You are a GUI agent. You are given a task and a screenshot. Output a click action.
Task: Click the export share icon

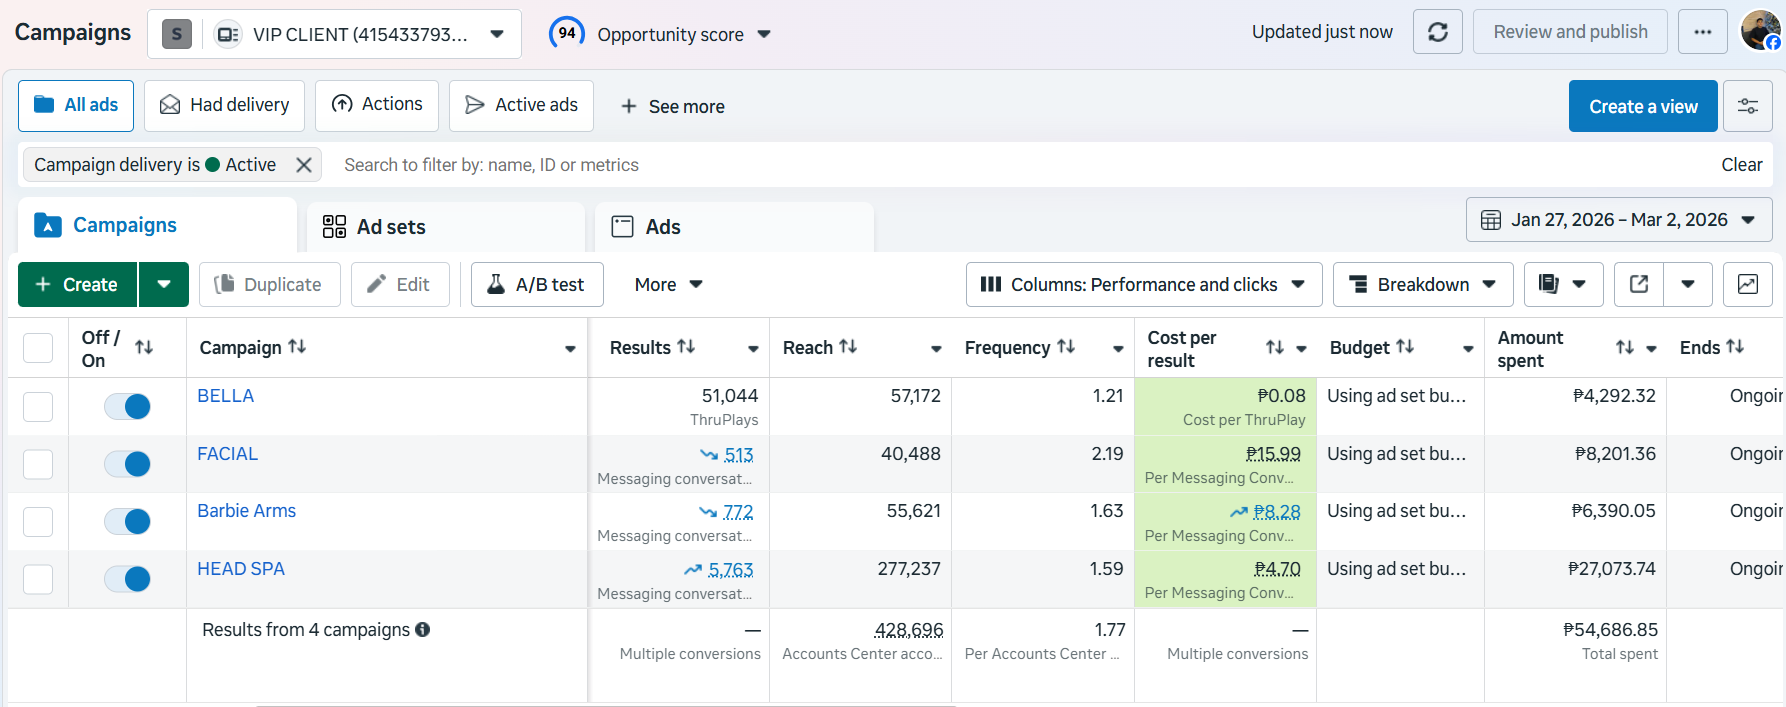pyautogui.click(x=1639, y=285)
